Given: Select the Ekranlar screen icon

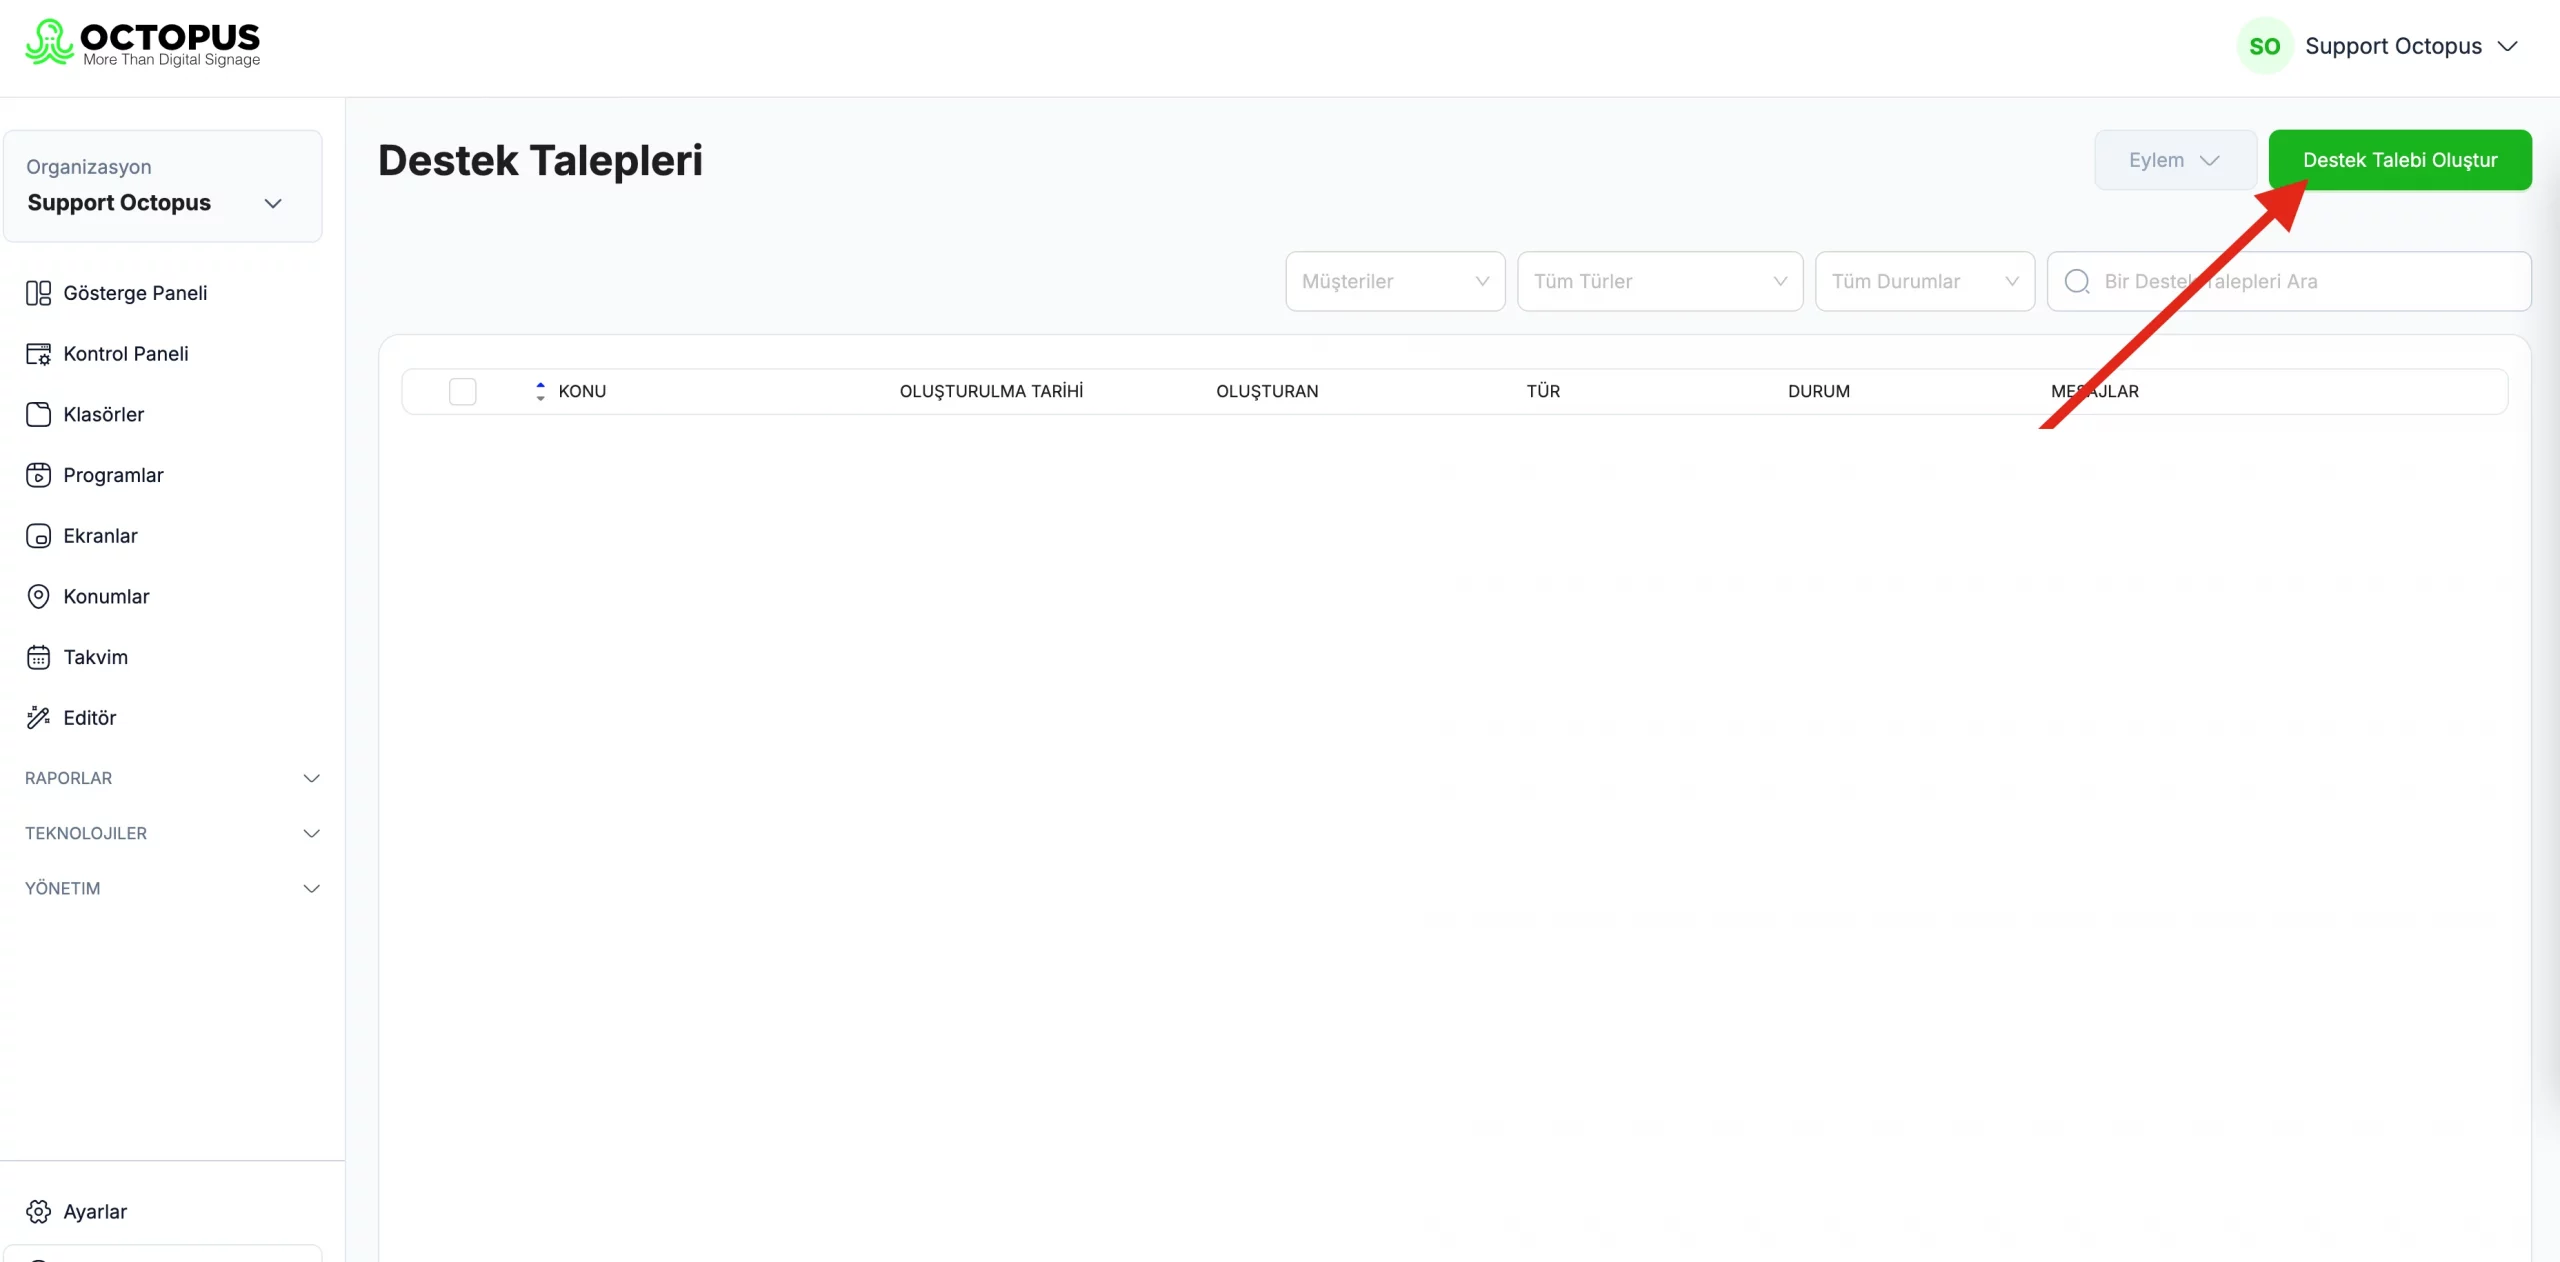Looking at the screenshot, I should 38,536.
